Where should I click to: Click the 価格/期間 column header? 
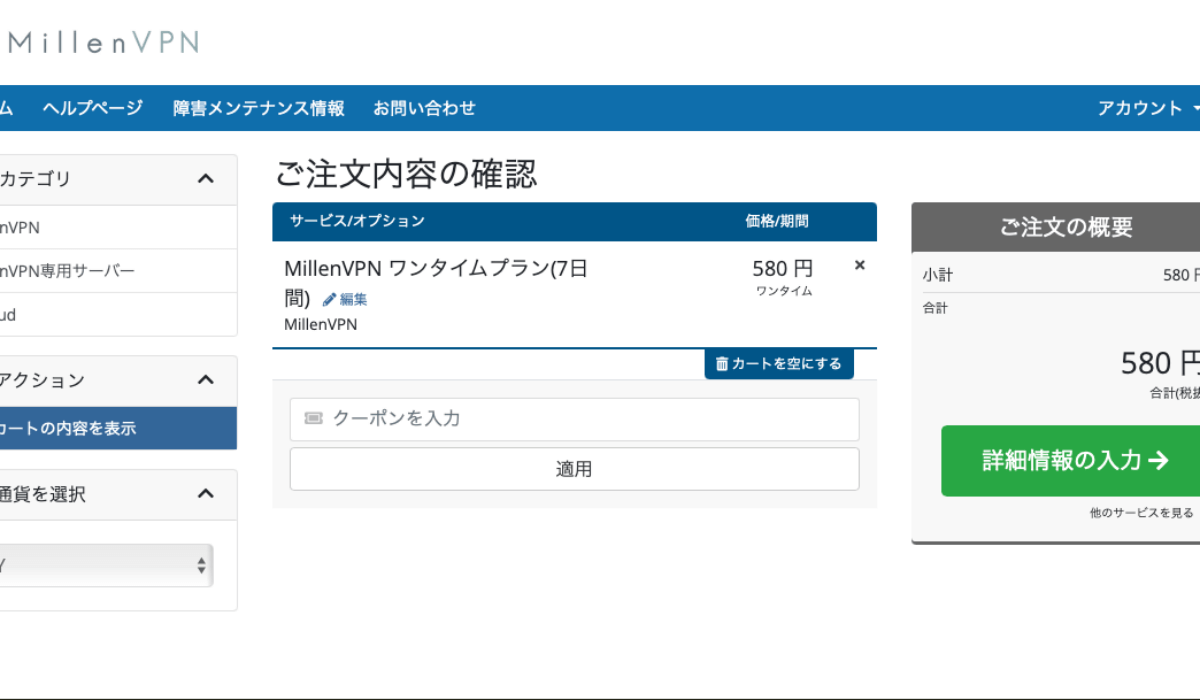coord(777,221)
